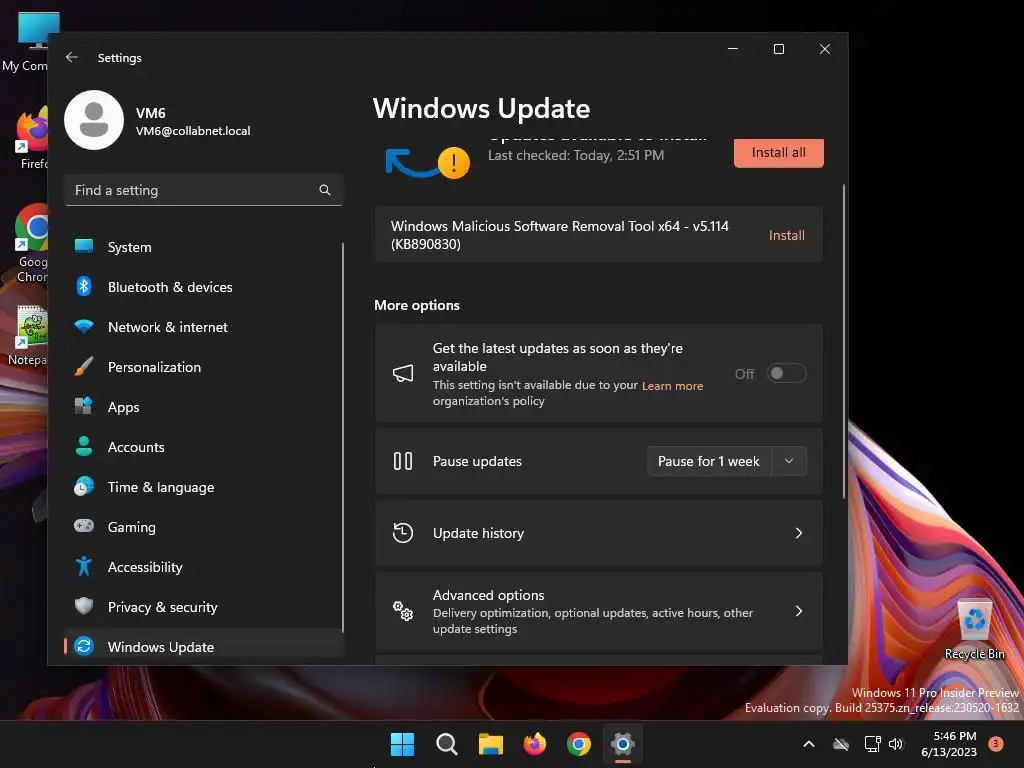
Task: Open Accounts category
Action: click(204, 447)
